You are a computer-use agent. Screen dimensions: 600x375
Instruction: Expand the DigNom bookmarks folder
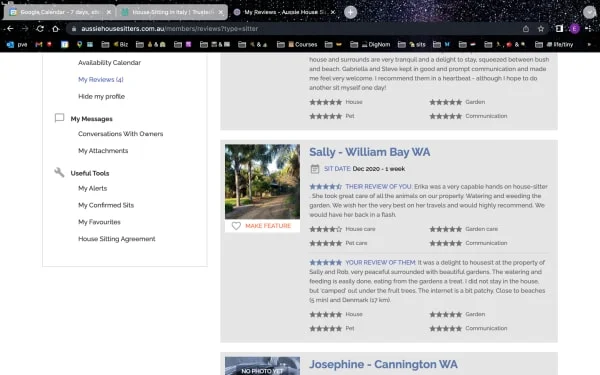tap(370, 44)
